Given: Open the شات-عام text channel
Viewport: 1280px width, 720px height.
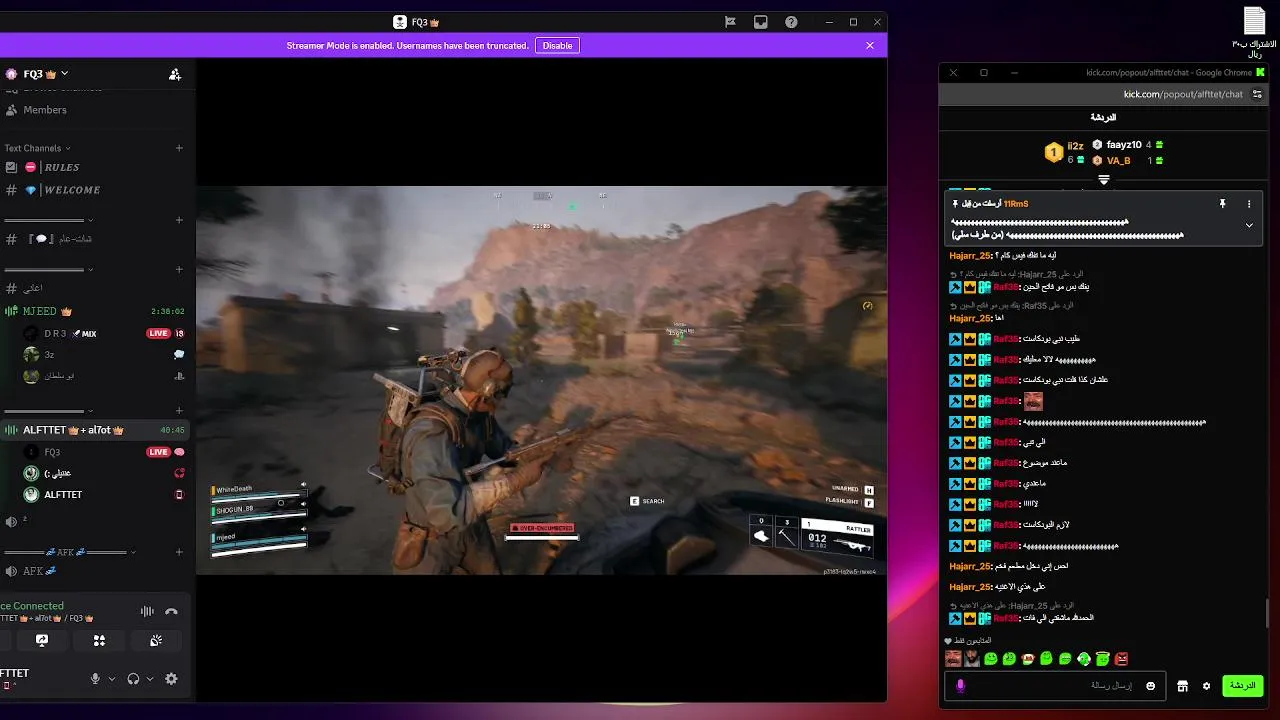Looking at the screenshot, I should pyautogui.click(x=60, y=239).
